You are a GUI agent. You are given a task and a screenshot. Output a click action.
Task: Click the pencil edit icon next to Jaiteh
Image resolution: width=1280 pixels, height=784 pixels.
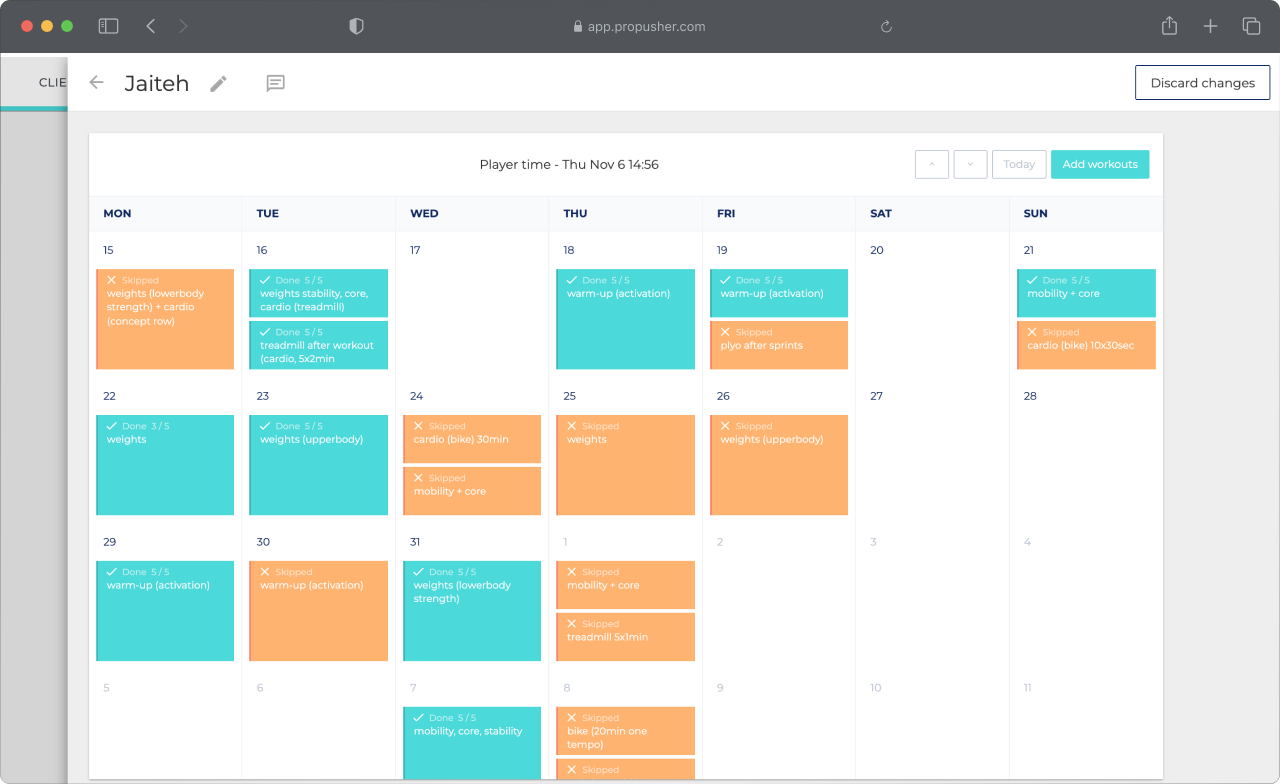[218, 84]
